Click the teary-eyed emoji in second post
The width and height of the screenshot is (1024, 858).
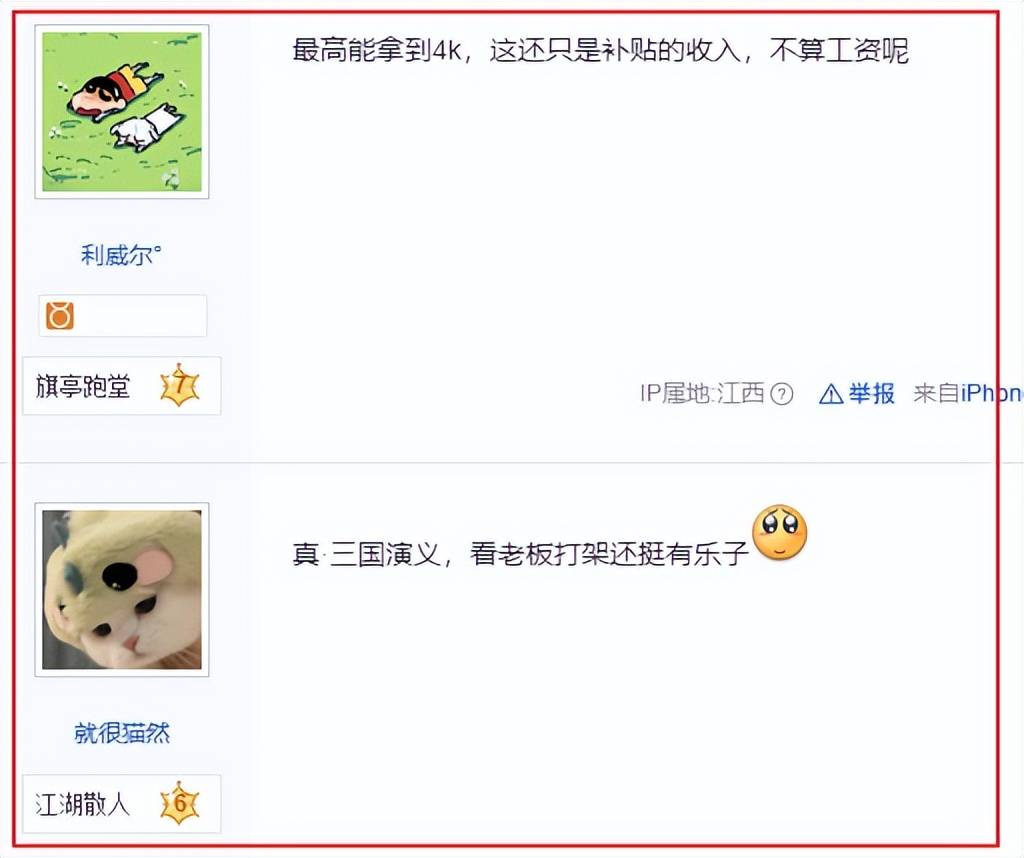click(x=780, y=532)
